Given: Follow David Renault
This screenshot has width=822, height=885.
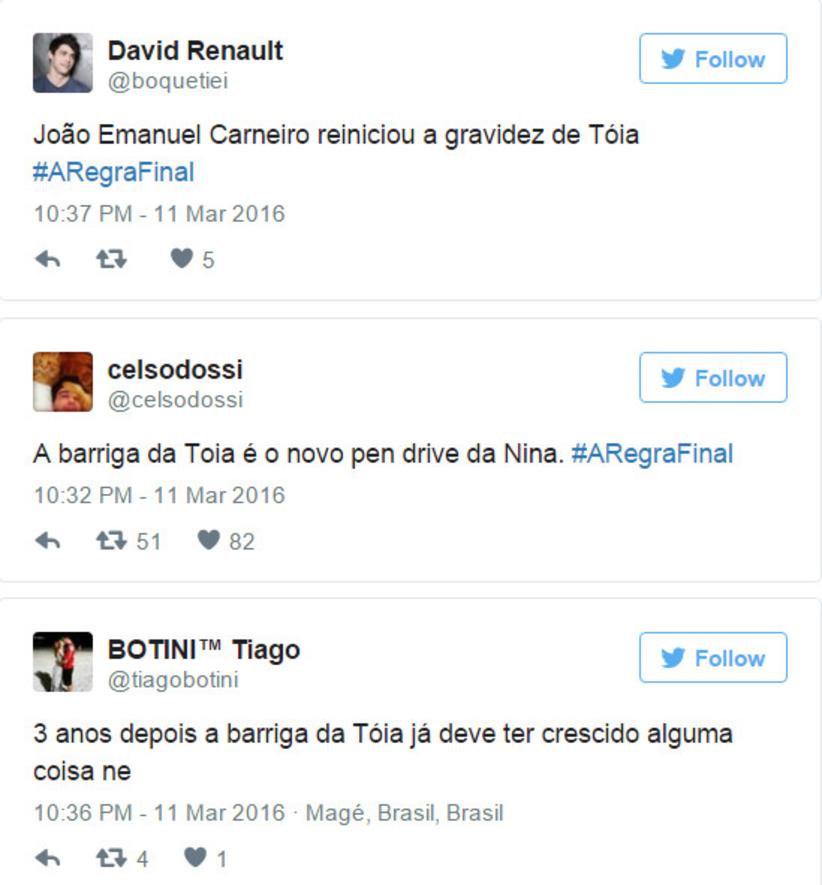Looking at the screenshot, I should 713,59.
